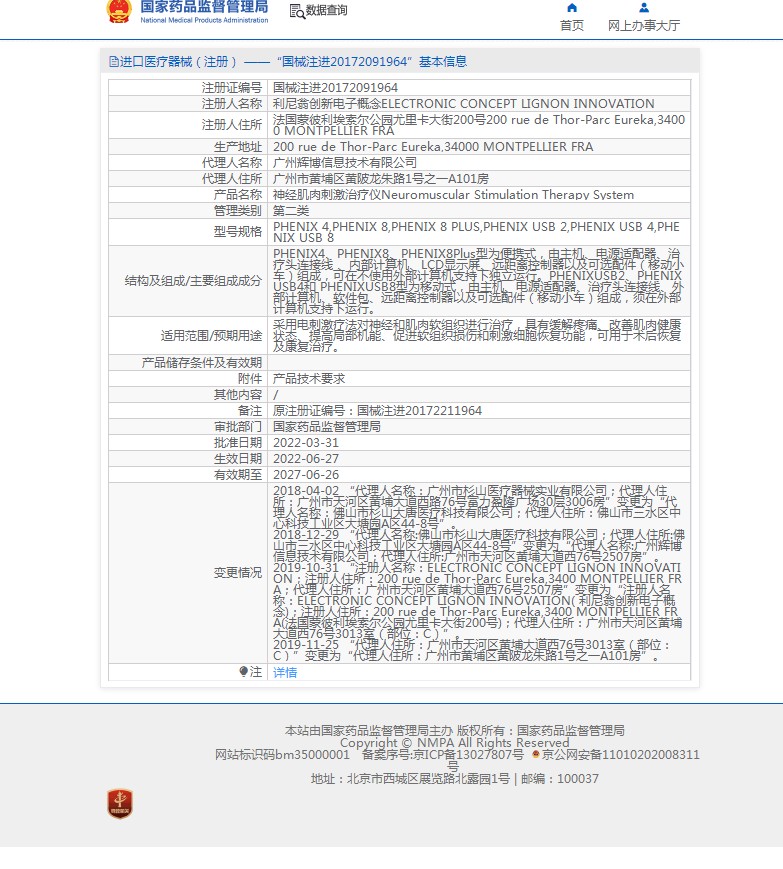
Task: Click the police badge icon by 京公网安备
Action: [x=536, y=754]
